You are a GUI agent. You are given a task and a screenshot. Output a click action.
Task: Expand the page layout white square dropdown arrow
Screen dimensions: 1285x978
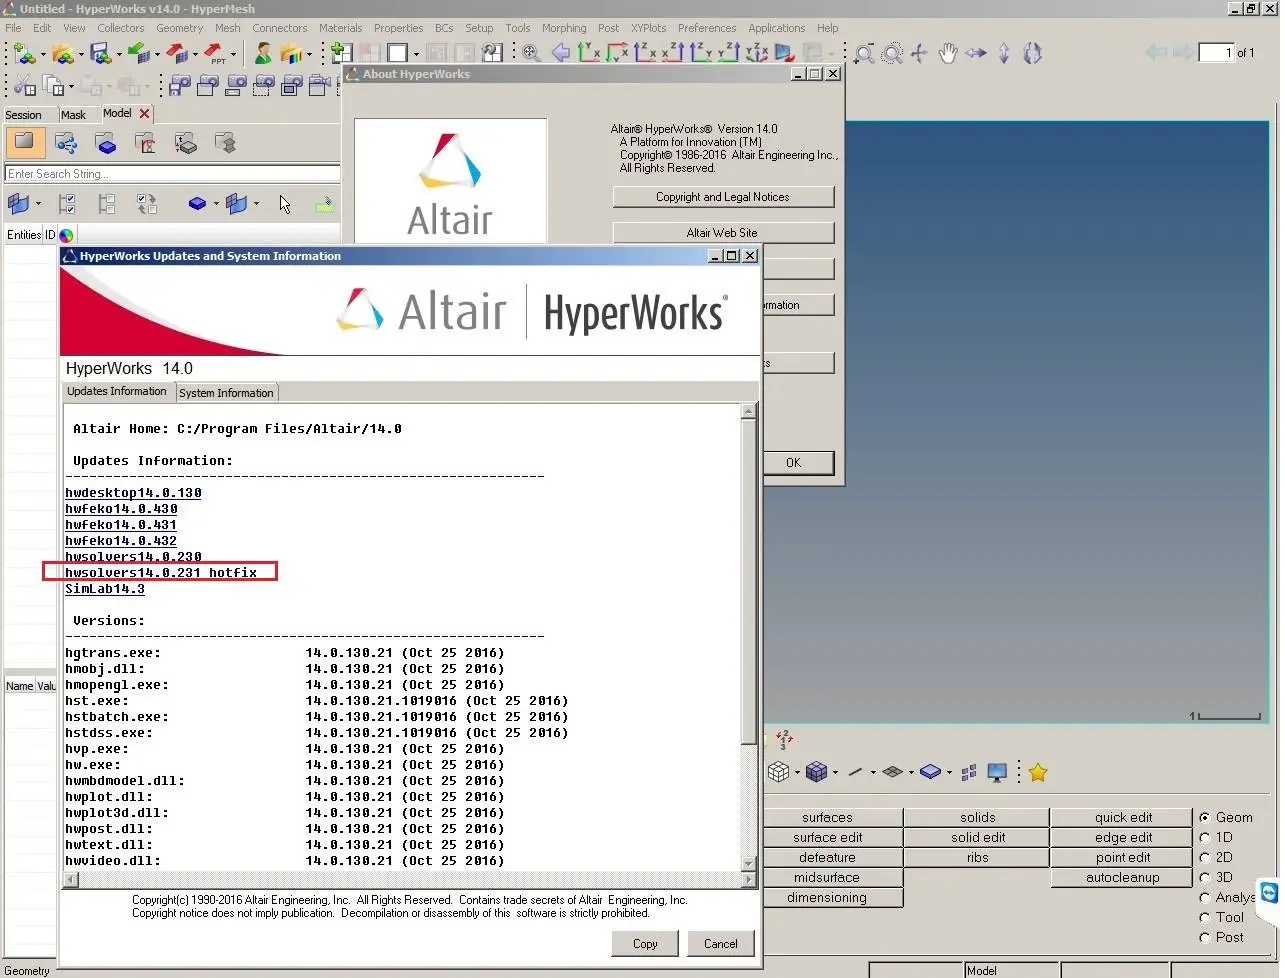pos(416,54)
